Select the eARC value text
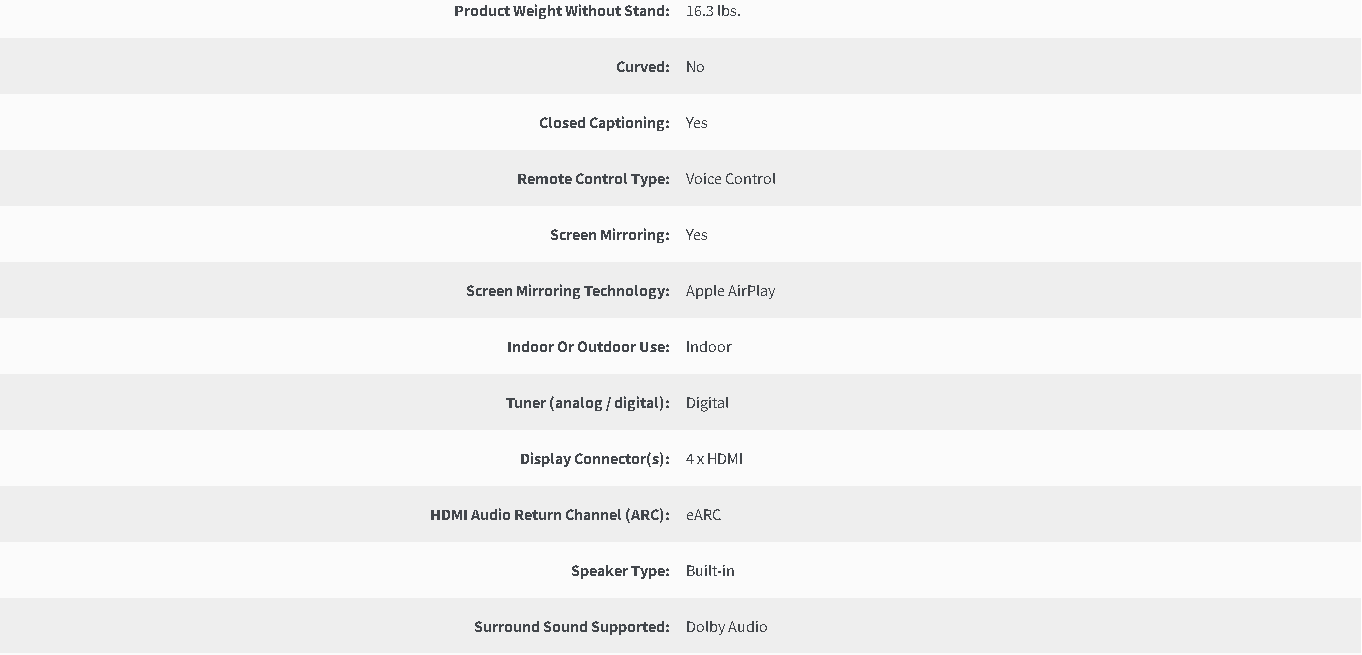This screenshot has height=655, width=1362. 703,515
